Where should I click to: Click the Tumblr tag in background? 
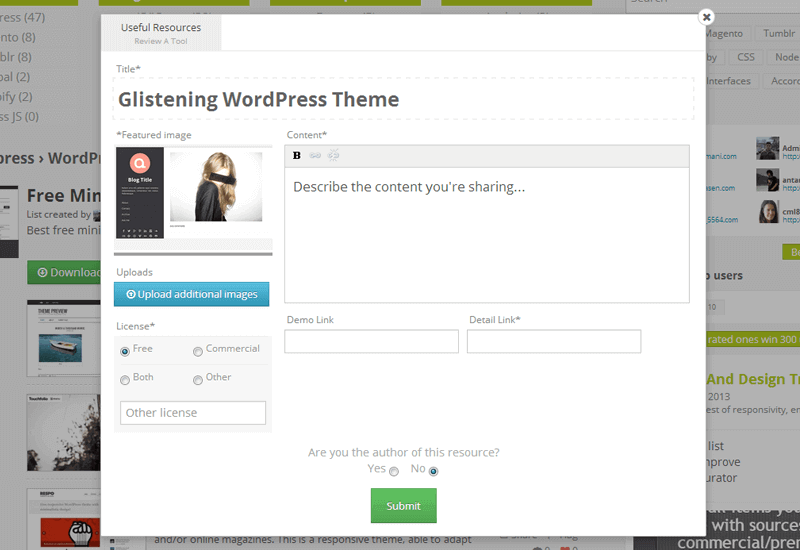pos(779,34)
